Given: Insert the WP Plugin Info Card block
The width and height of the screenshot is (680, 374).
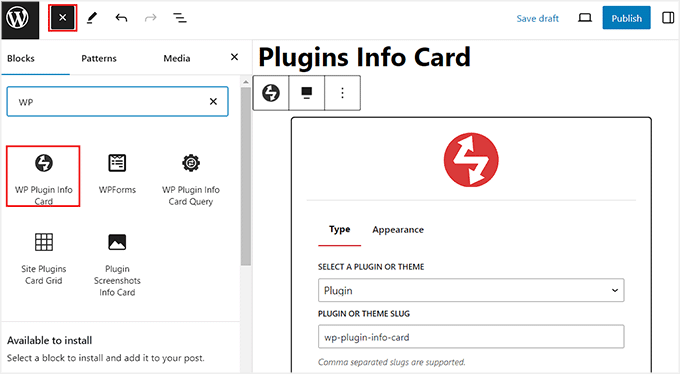Looking at the screenshot, I should [x=43, y=176].
